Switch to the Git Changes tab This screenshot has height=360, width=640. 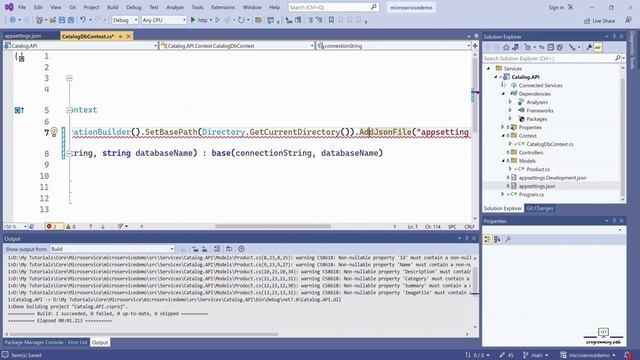click(x=540, y=208)
